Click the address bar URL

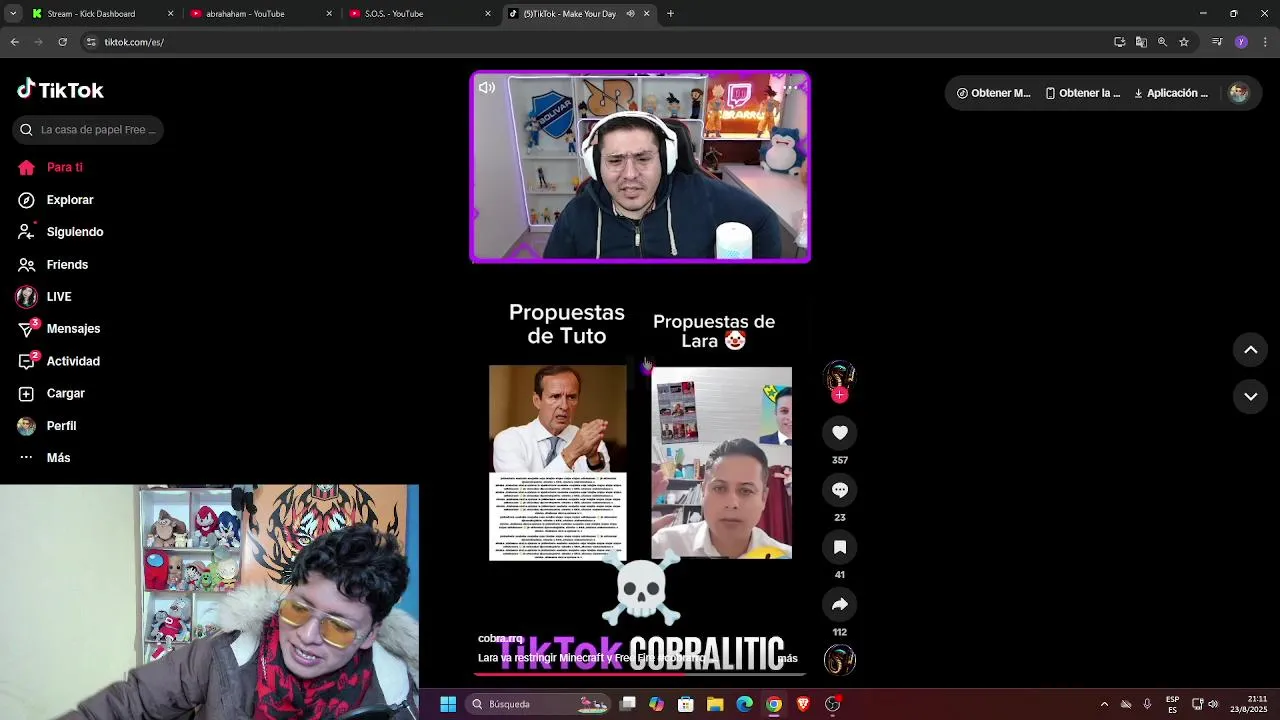tap(134, 42)
